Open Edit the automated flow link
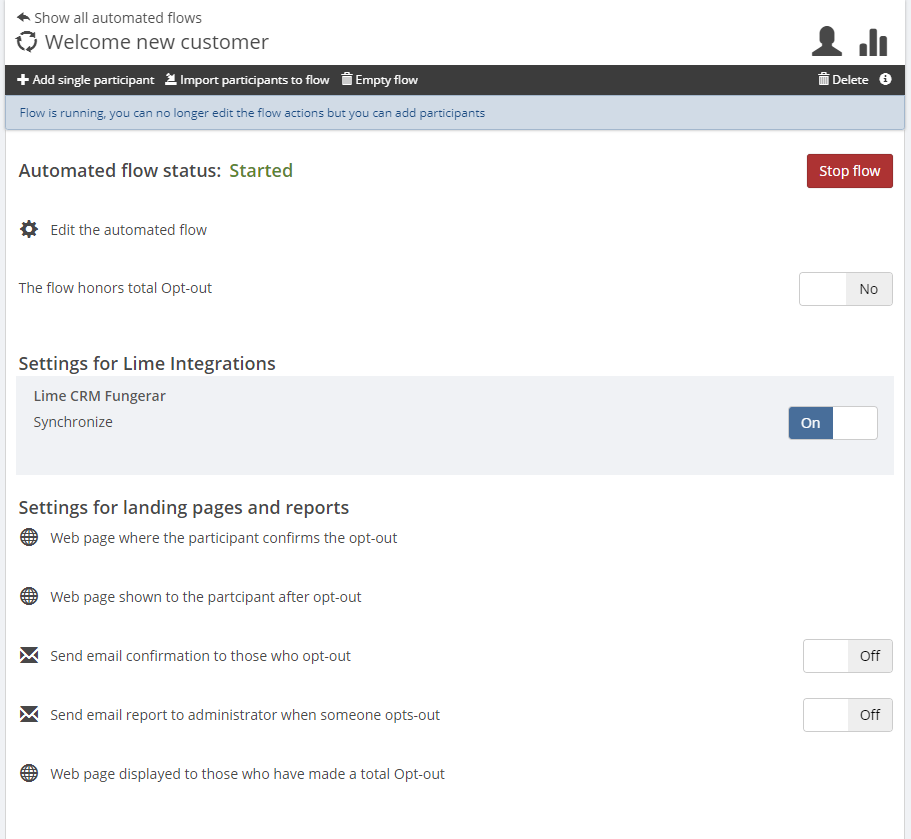 pyautogui.click(x=128, y=230)
